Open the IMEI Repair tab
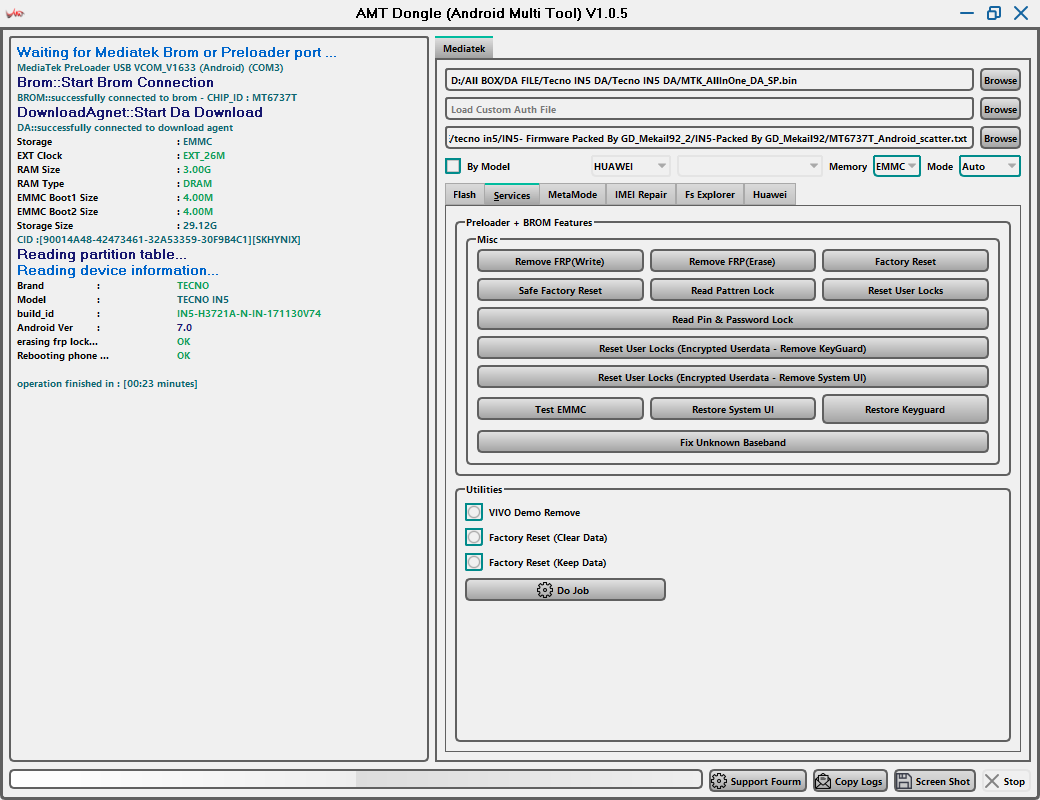Screen dimensions: 1040x800 (x=640, y=195)
